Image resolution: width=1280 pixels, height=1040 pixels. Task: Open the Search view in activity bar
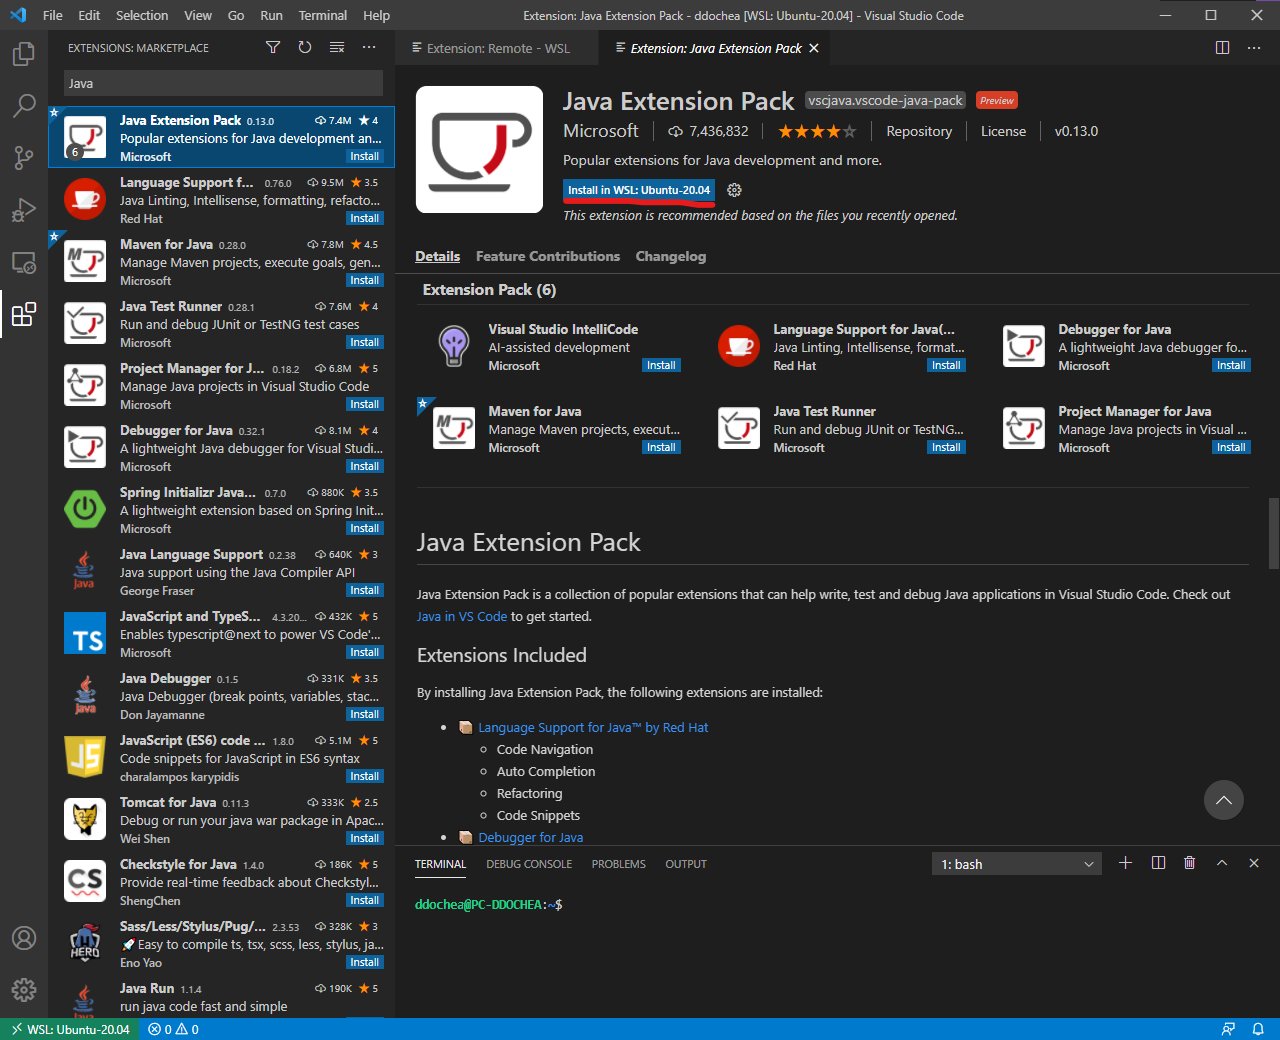pyautogui.click(x=24, y=105)
